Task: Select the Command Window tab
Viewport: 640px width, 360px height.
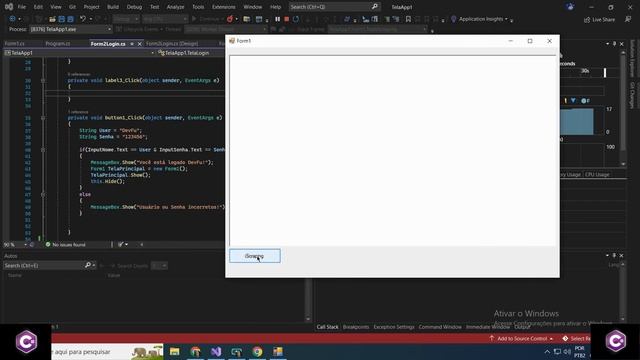Action: (440, 327)
